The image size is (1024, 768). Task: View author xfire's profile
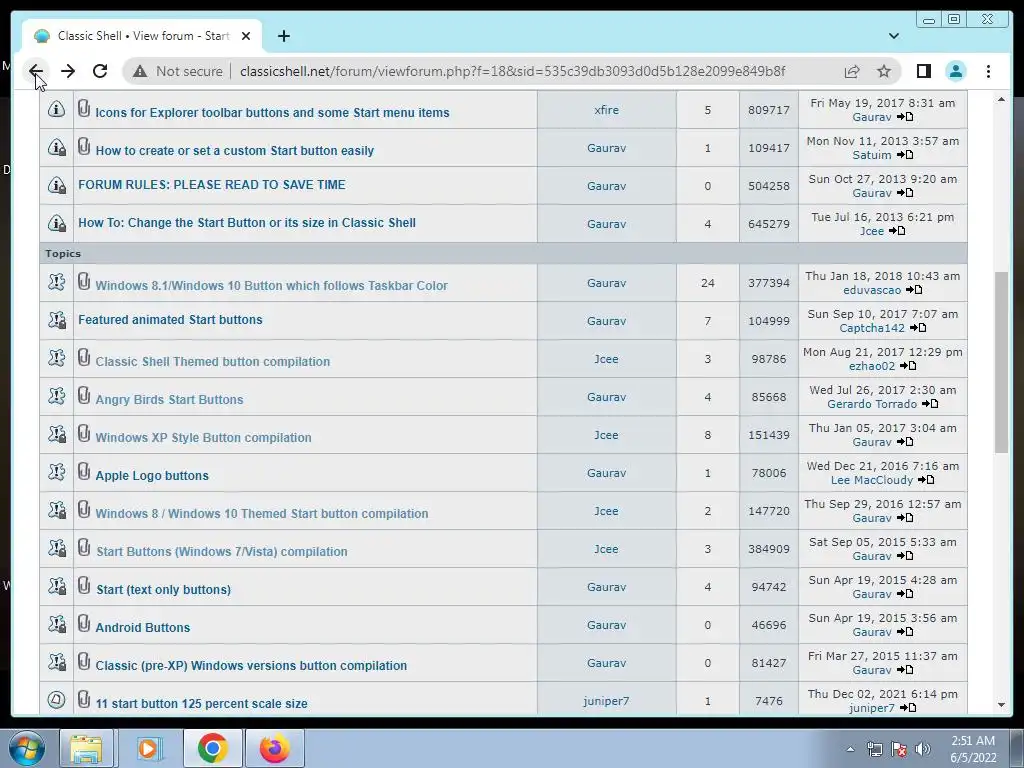pos(606,110)
